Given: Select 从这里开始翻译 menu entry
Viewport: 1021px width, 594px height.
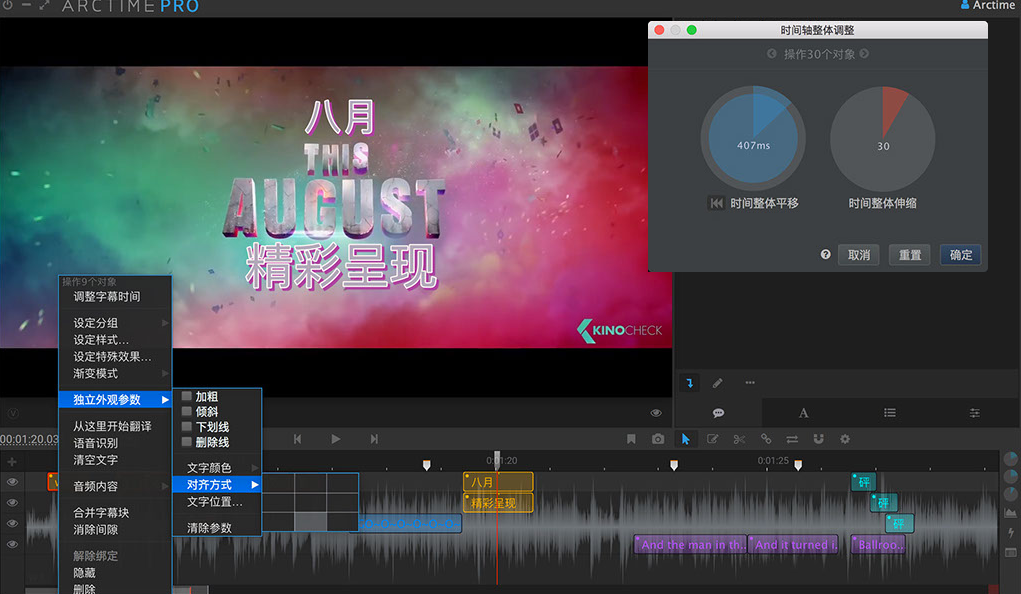Looking at the screenshot, I should [115, 427].
